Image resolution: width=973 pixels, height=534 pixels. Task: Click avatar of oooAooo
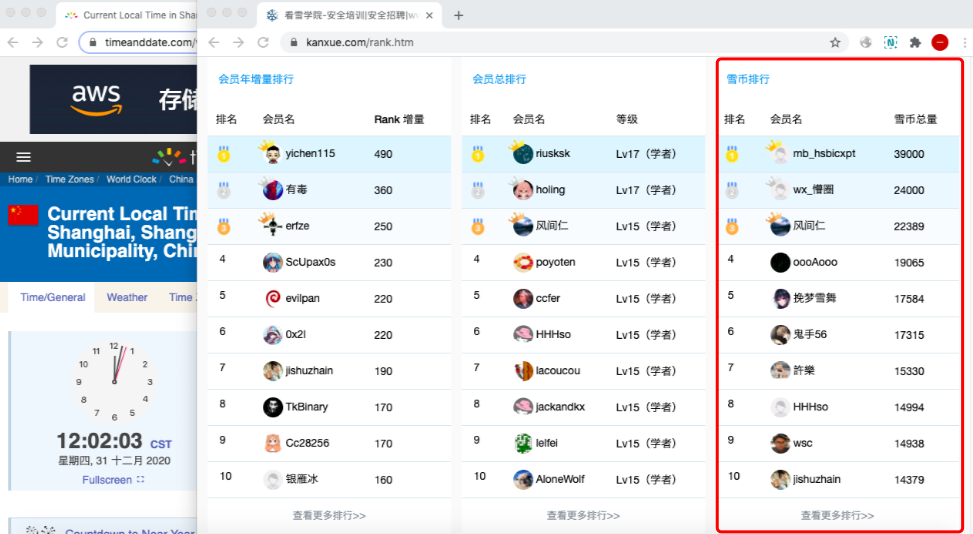point(780,262)
